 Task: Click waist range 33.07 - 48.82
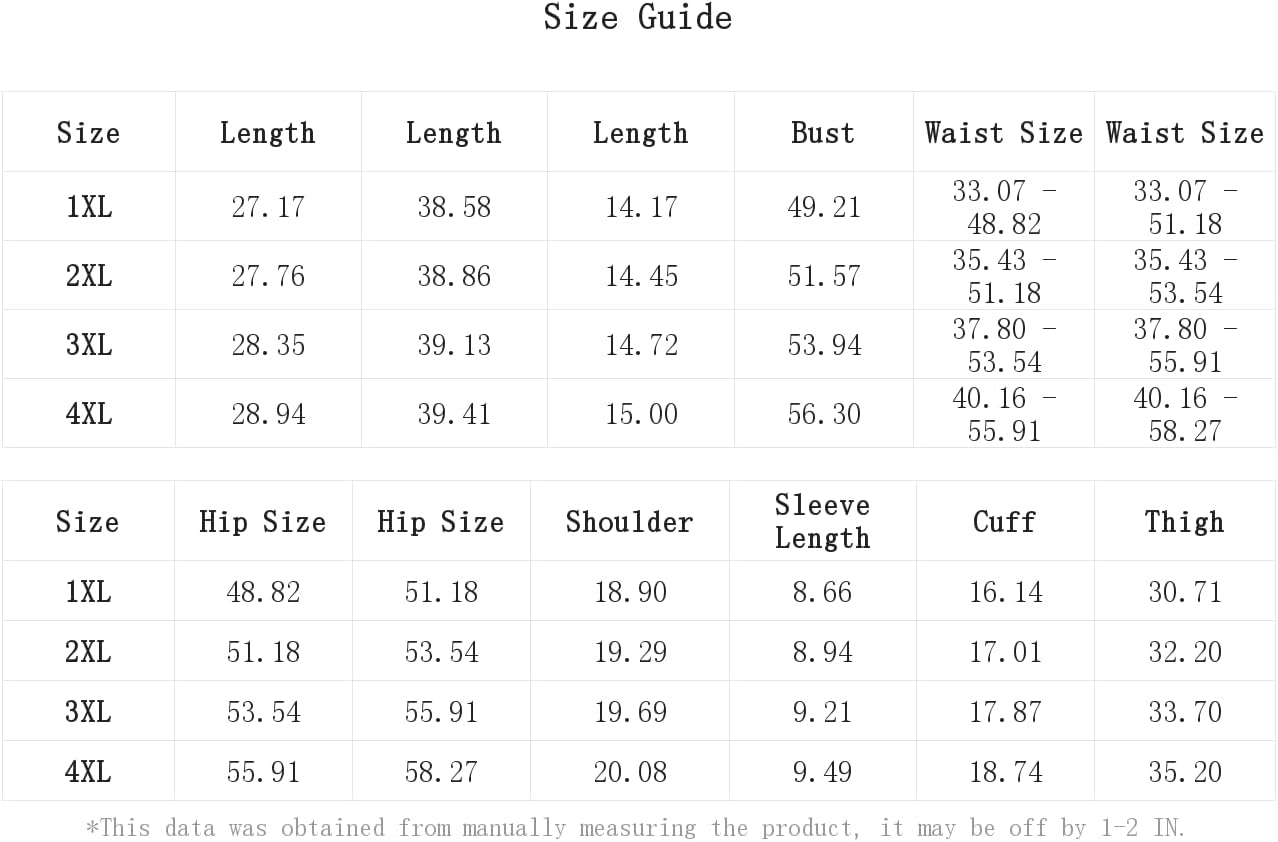coord(1004,207)
